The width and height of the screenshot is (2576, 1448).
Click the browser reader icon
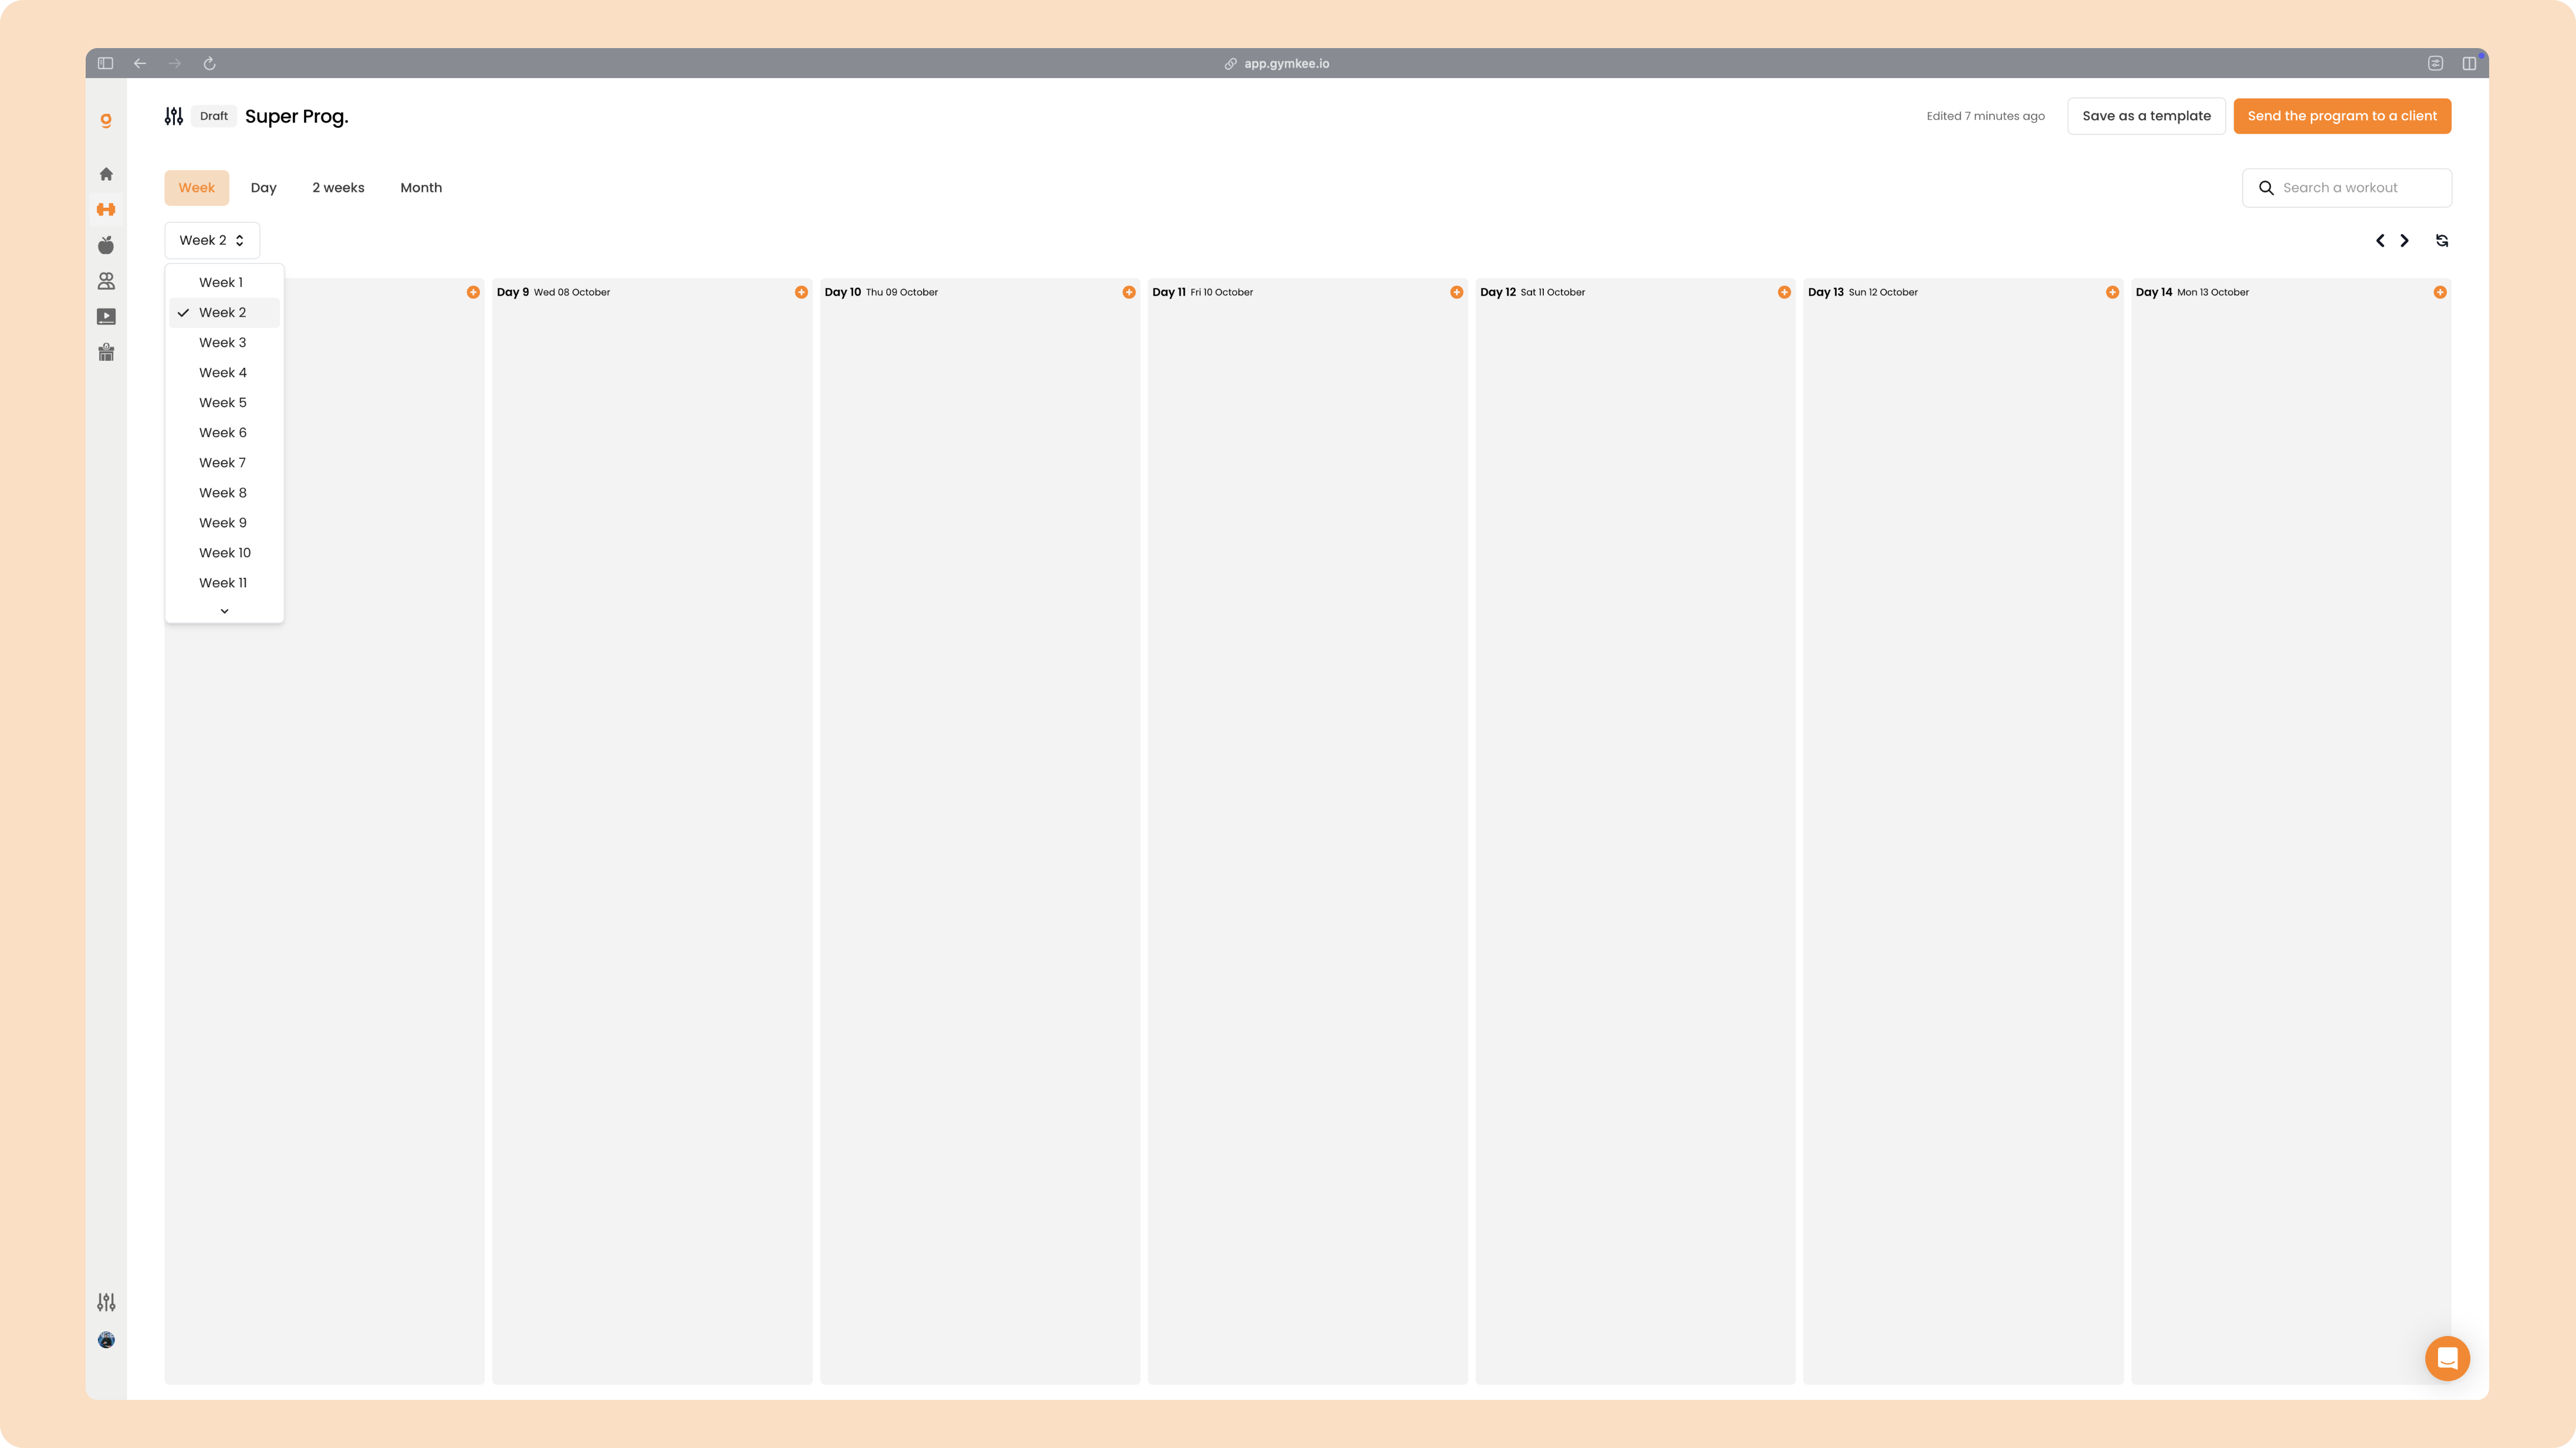2435,63
